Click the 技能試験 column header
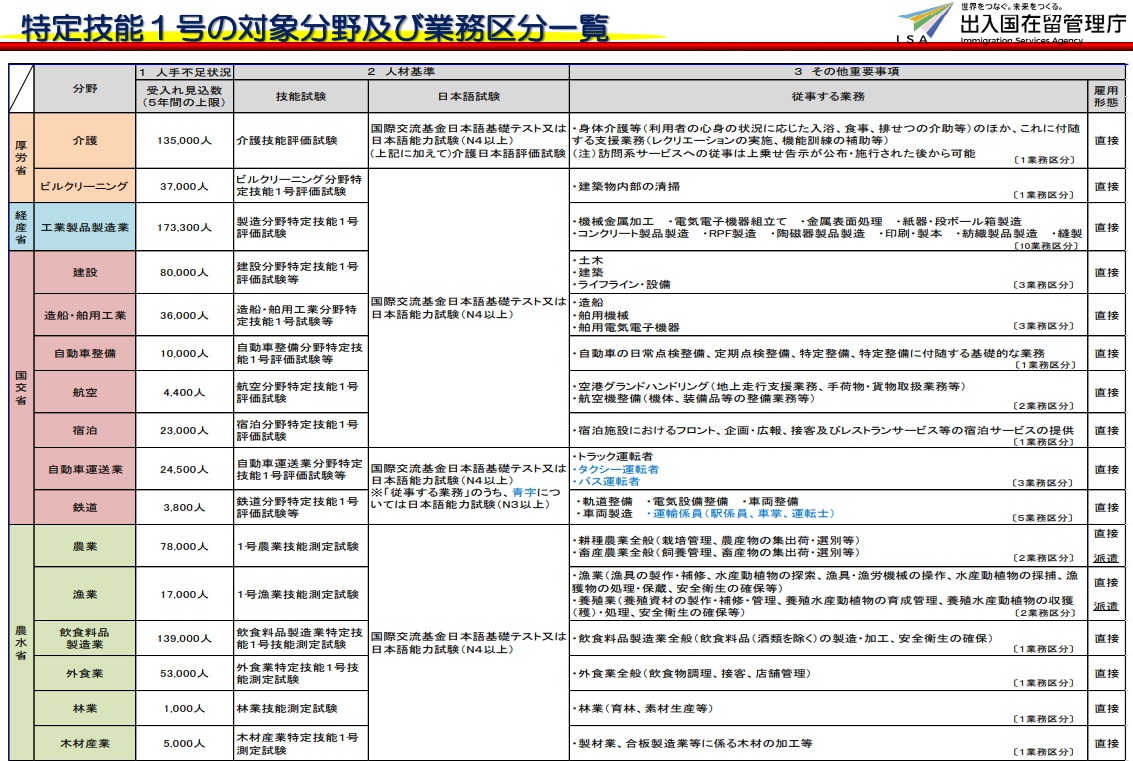 point(301,97)
